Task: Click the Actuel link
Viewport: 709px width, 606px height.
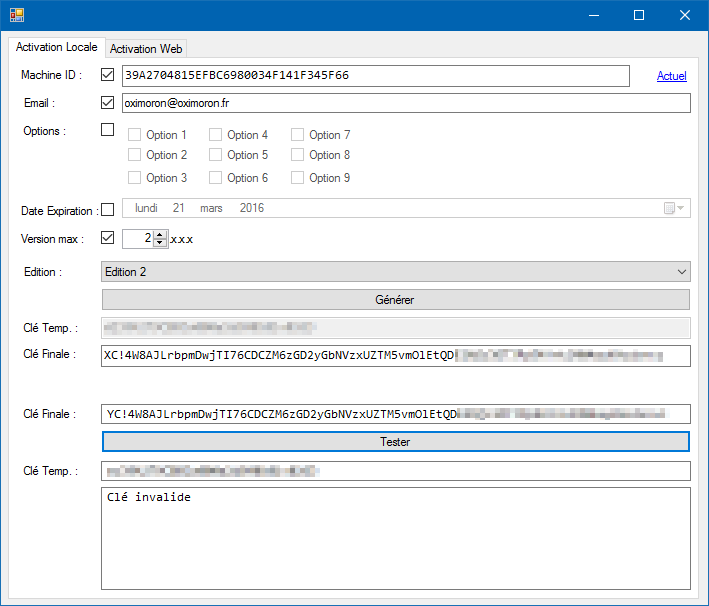Action: tap(671, 76)
